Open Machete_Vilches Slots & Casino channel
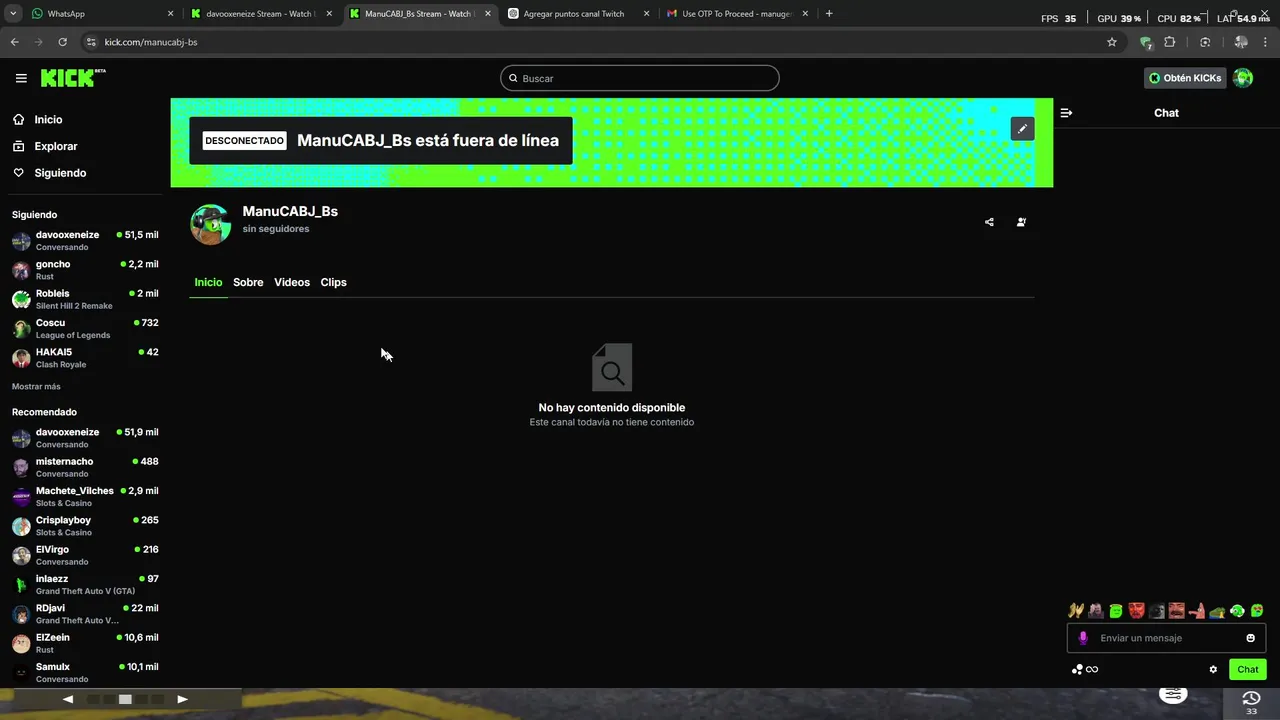1280x720 pixels. [x=85, y=497]
